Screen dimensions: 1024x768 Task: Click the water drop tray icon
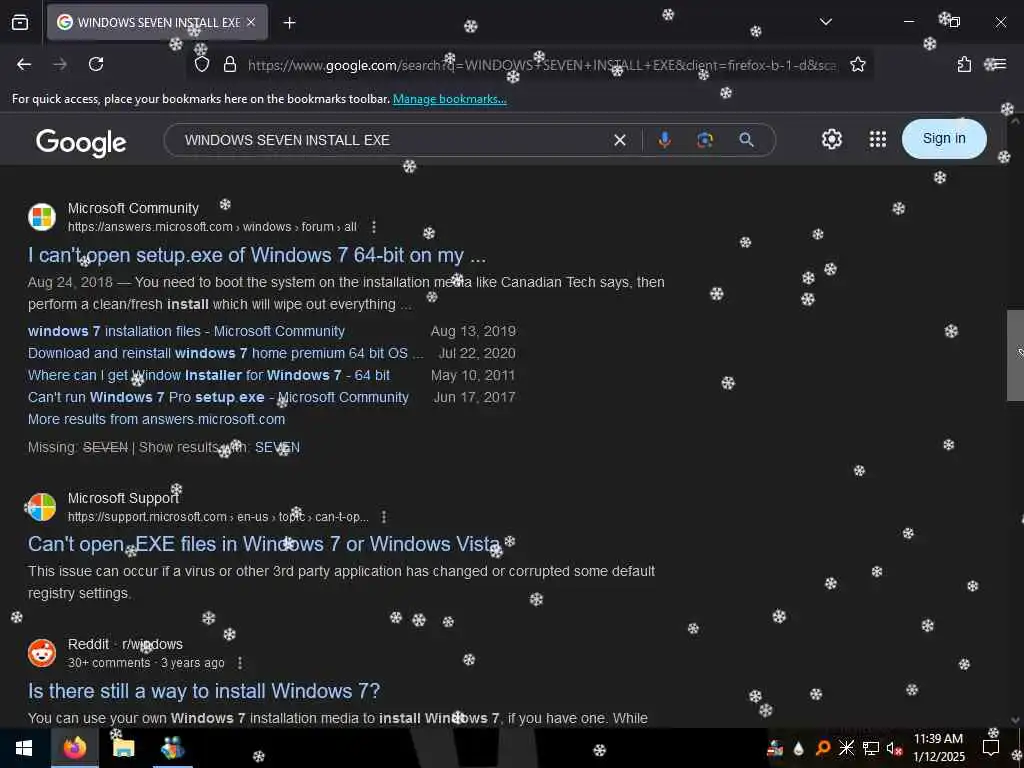click(x=798, y=748)
